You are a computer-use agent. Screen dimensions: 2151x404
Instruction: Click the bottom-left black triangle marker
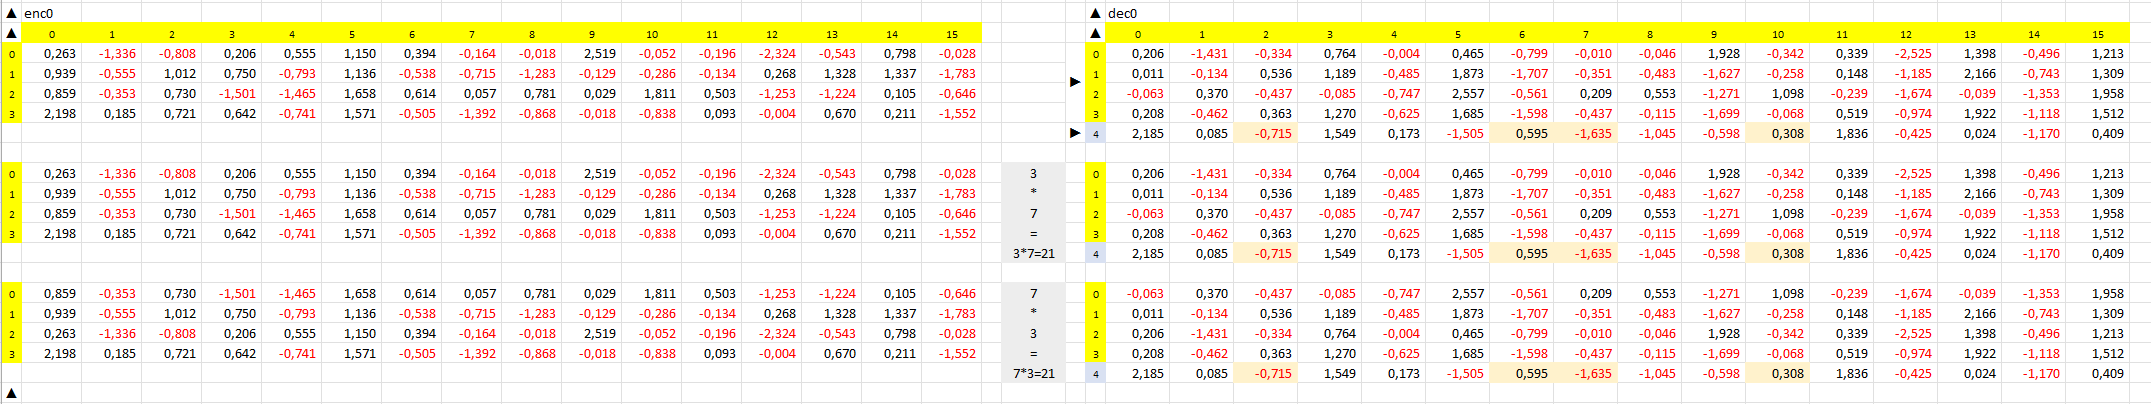pyautogui.click(x=11, y=393)
